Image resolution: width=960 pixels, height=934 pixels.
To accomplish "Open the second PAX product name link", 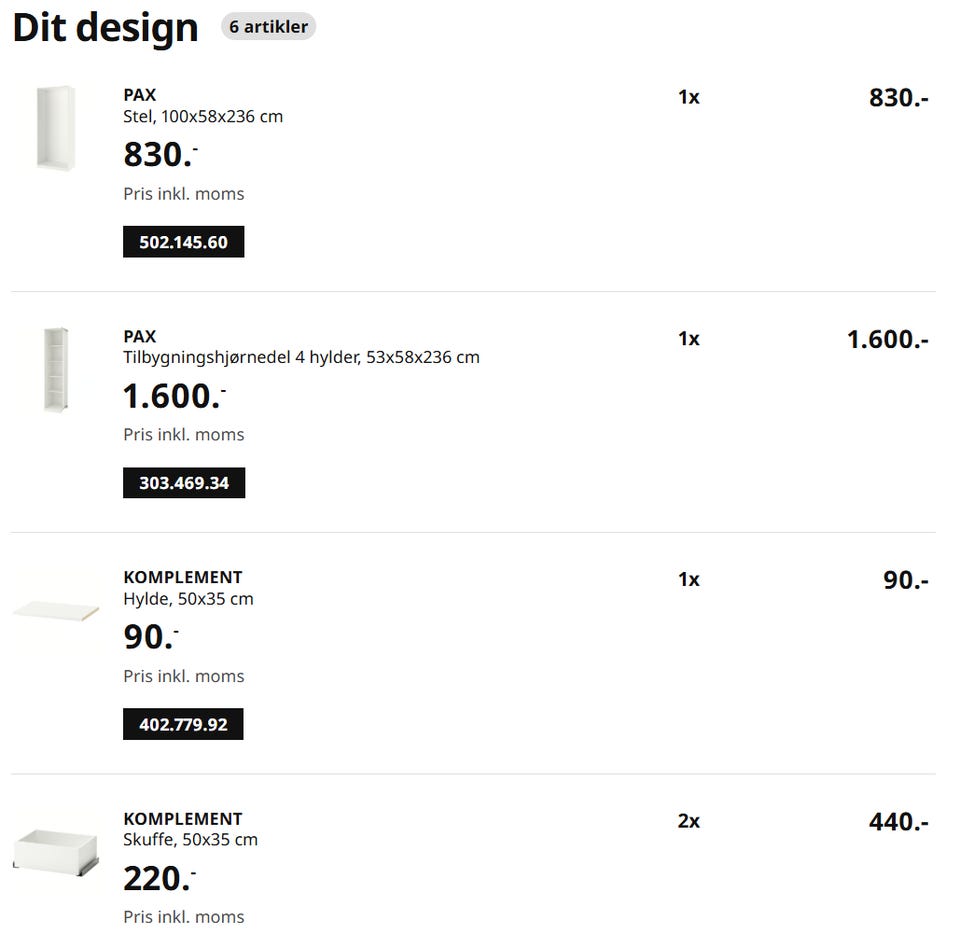I will (140, 336).
